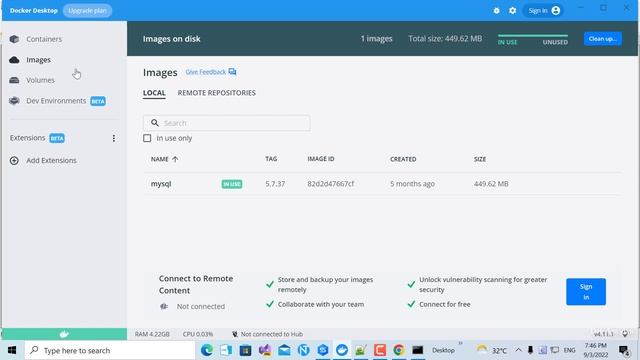
Task: Click the Upgrade plan button
Action: 87,11
